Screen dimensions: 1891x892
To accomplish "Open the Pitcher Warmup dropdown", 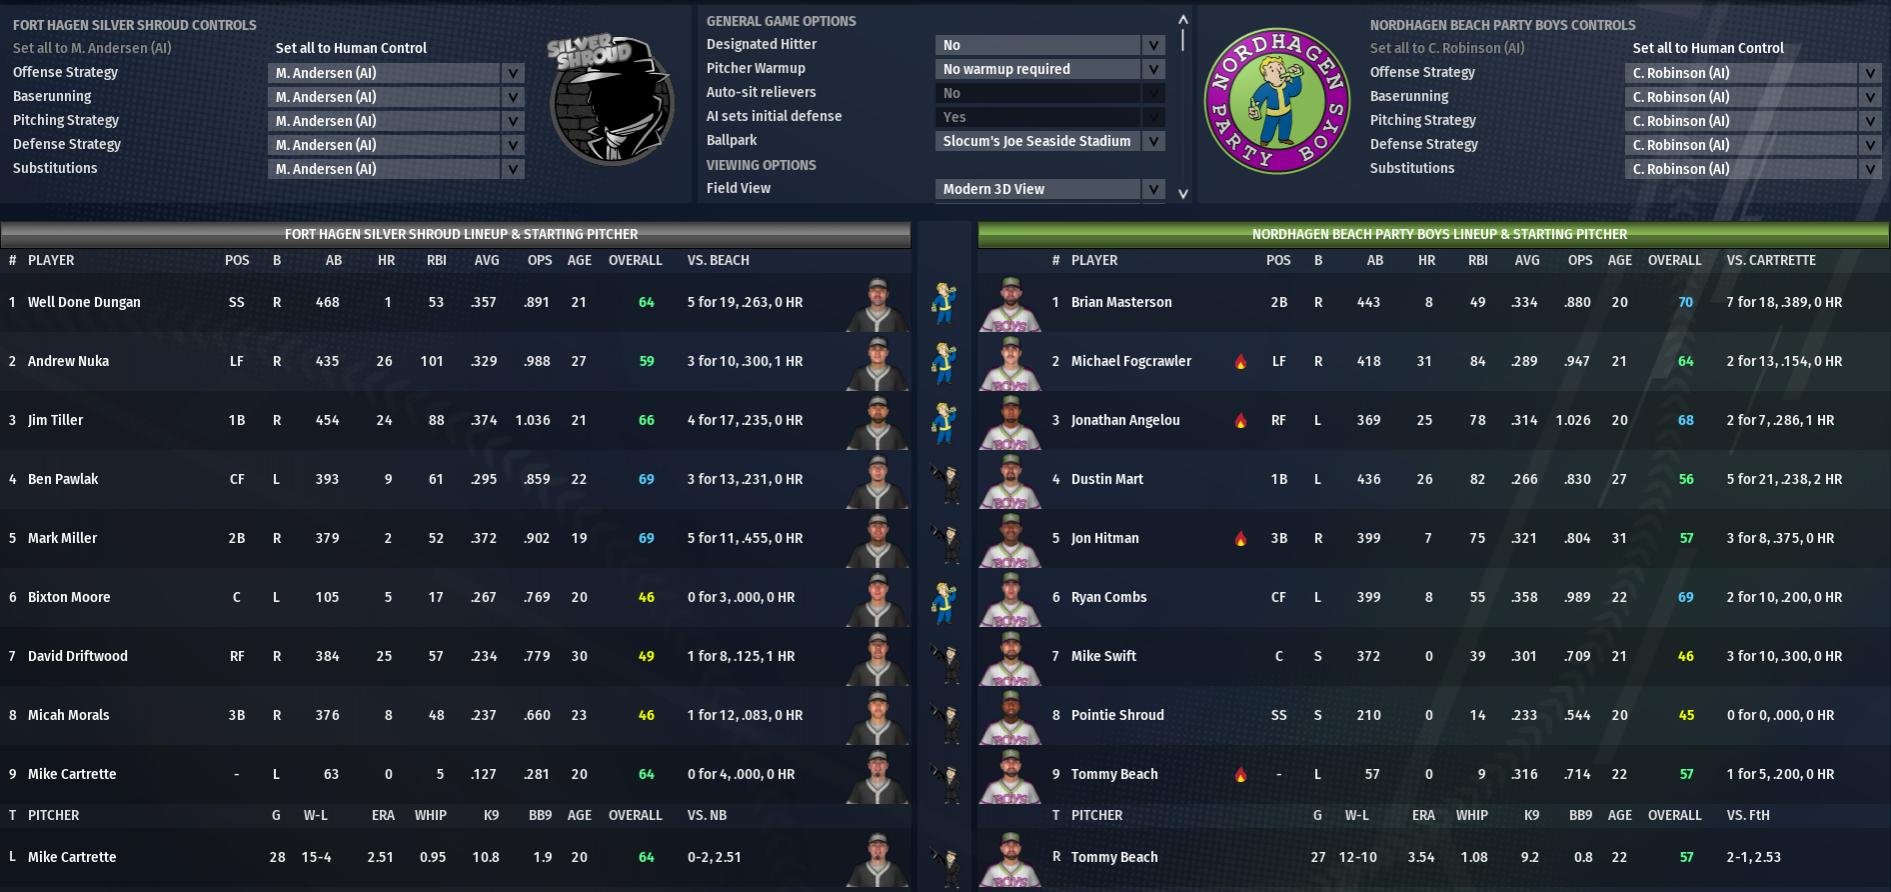I will (1050, 69).
